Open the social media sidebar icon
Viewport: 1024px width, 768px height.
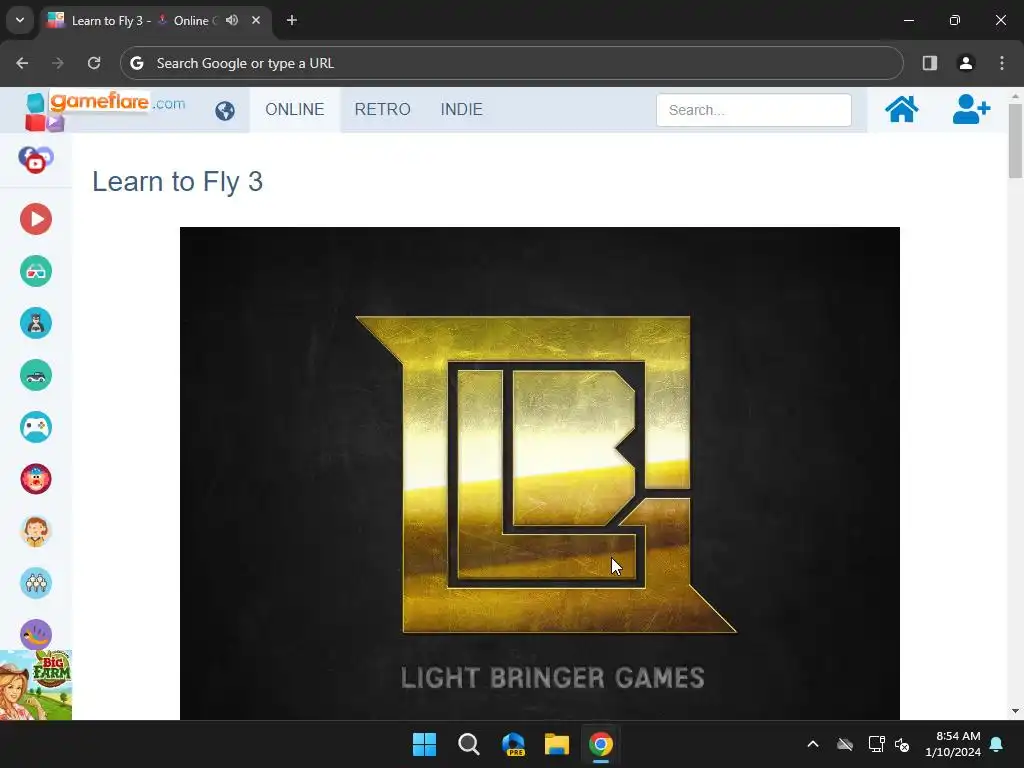pos(35,159)
